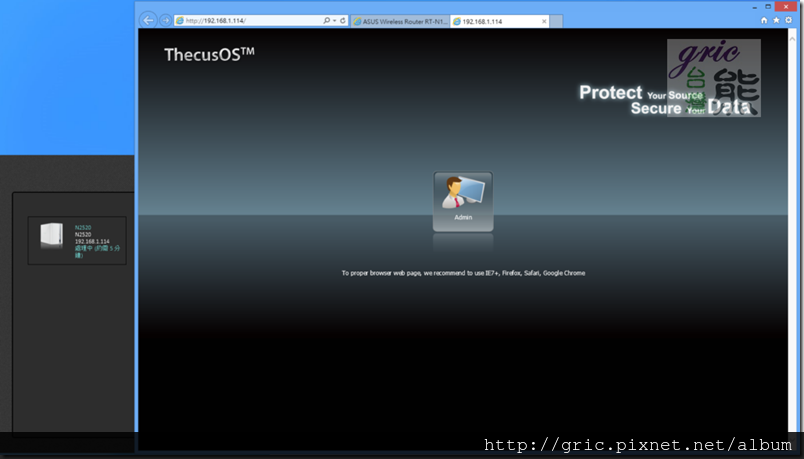Open the address bar dropdown arrow
Viewport: 804px width, 459px height.
tap(334, 21)
